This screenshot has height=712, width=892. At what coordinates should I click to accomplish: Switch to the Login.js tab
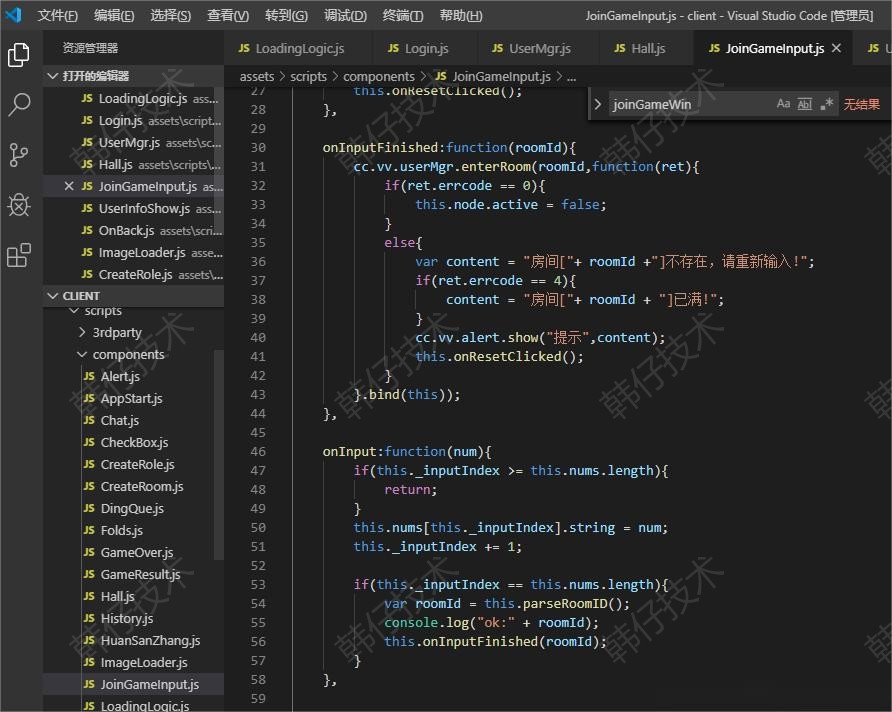pos(423,48)
